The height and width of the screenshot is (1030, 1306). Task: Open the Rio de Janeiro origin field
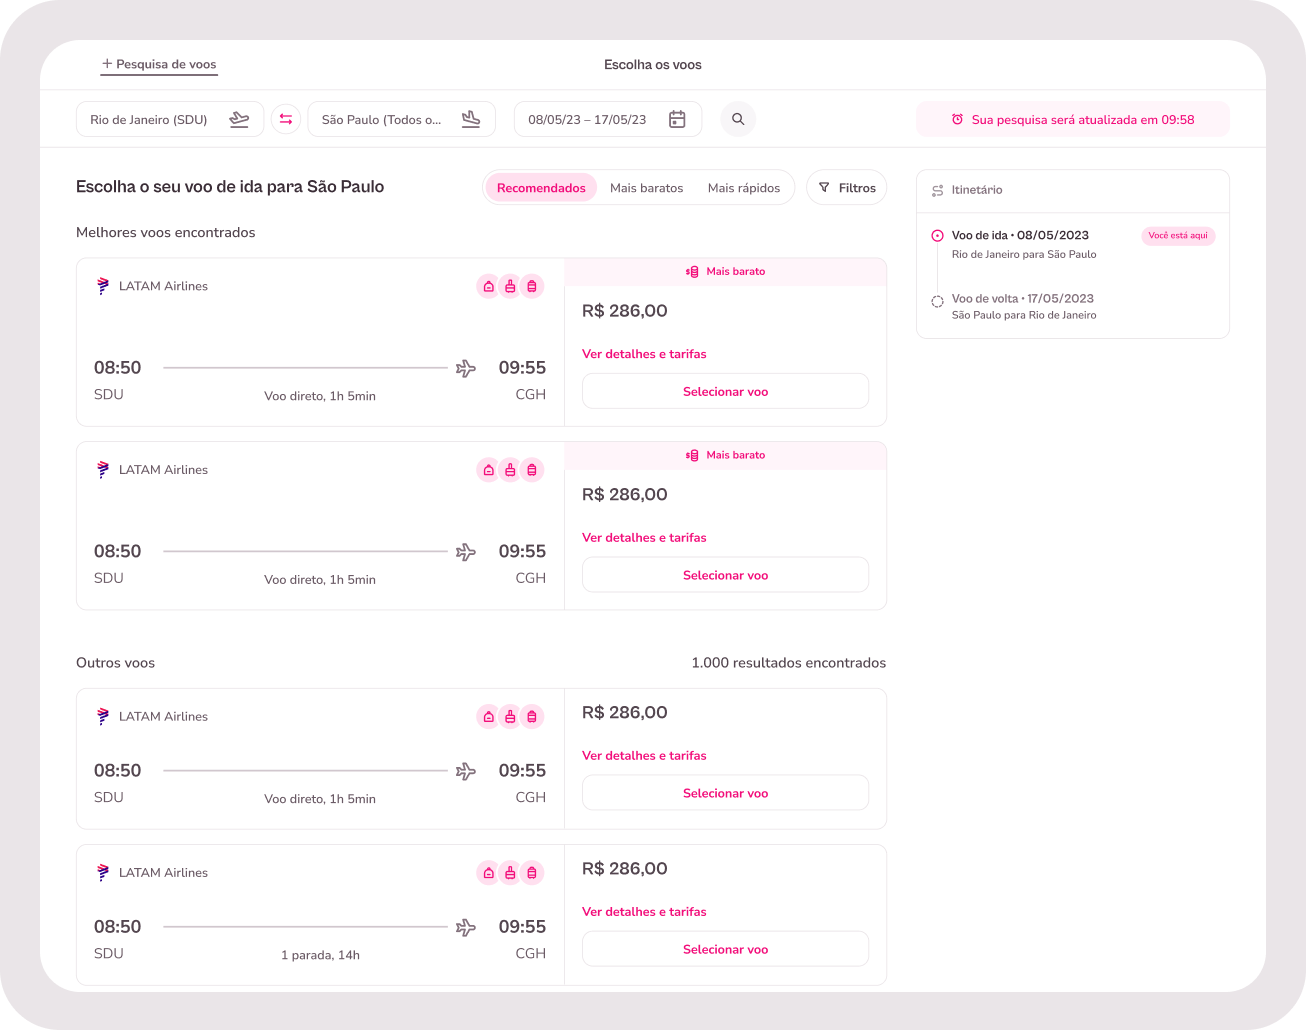coord(170,119)
